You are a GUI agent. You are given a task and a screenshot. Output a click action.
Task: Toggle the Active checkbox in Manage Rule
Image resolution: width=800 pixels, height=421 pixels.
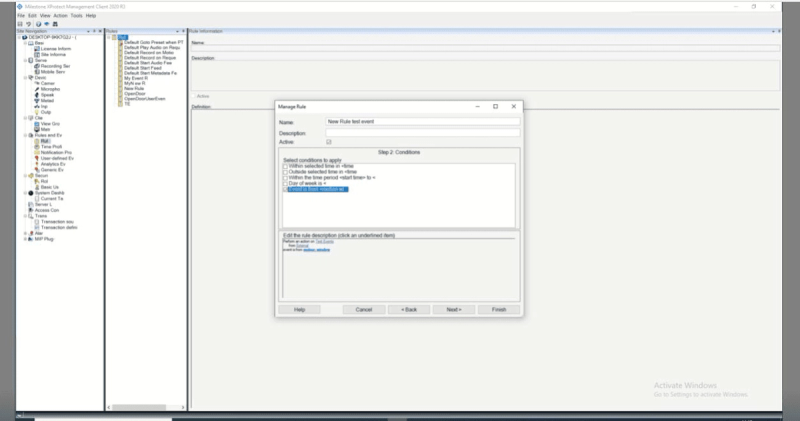(329, 142)
